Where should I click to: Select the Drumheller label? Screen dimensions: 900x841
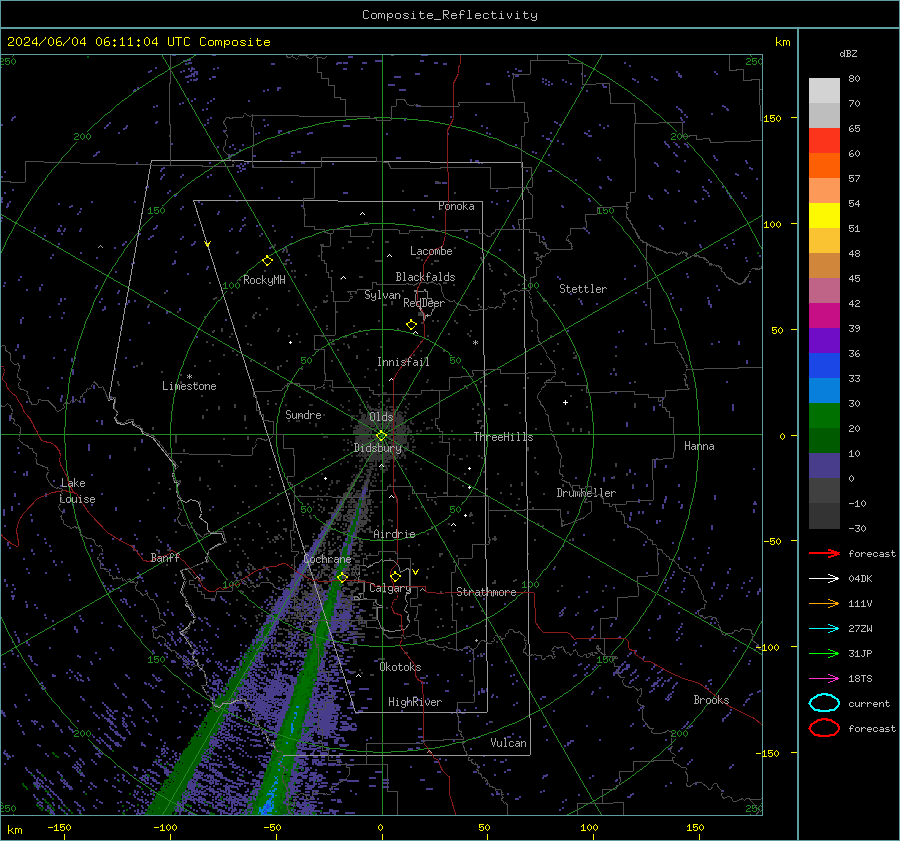[586, 493]
